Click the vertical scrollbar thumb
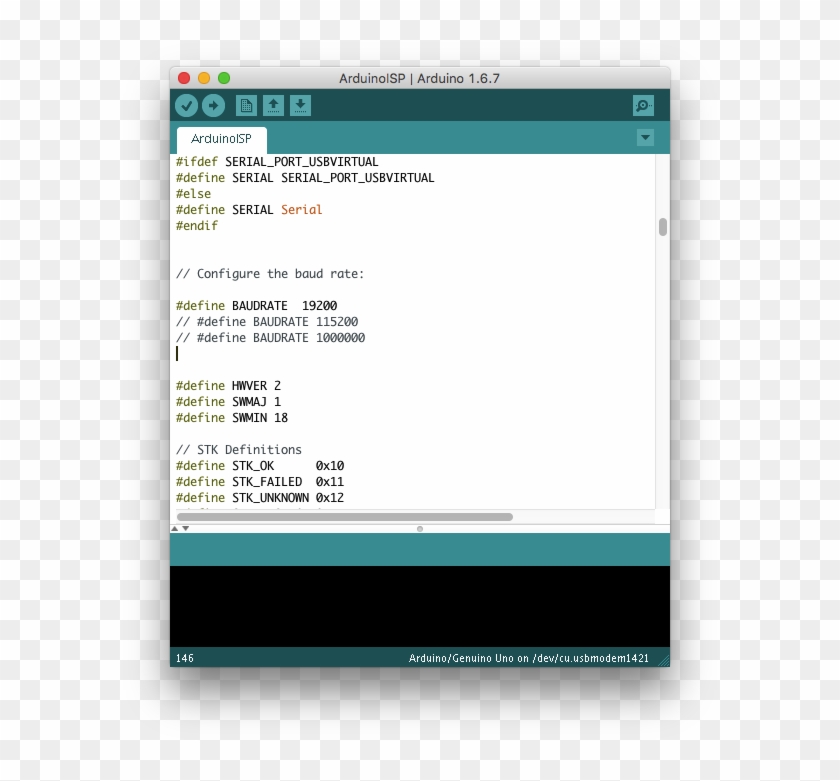840x781 pixels. pos(662,227)
